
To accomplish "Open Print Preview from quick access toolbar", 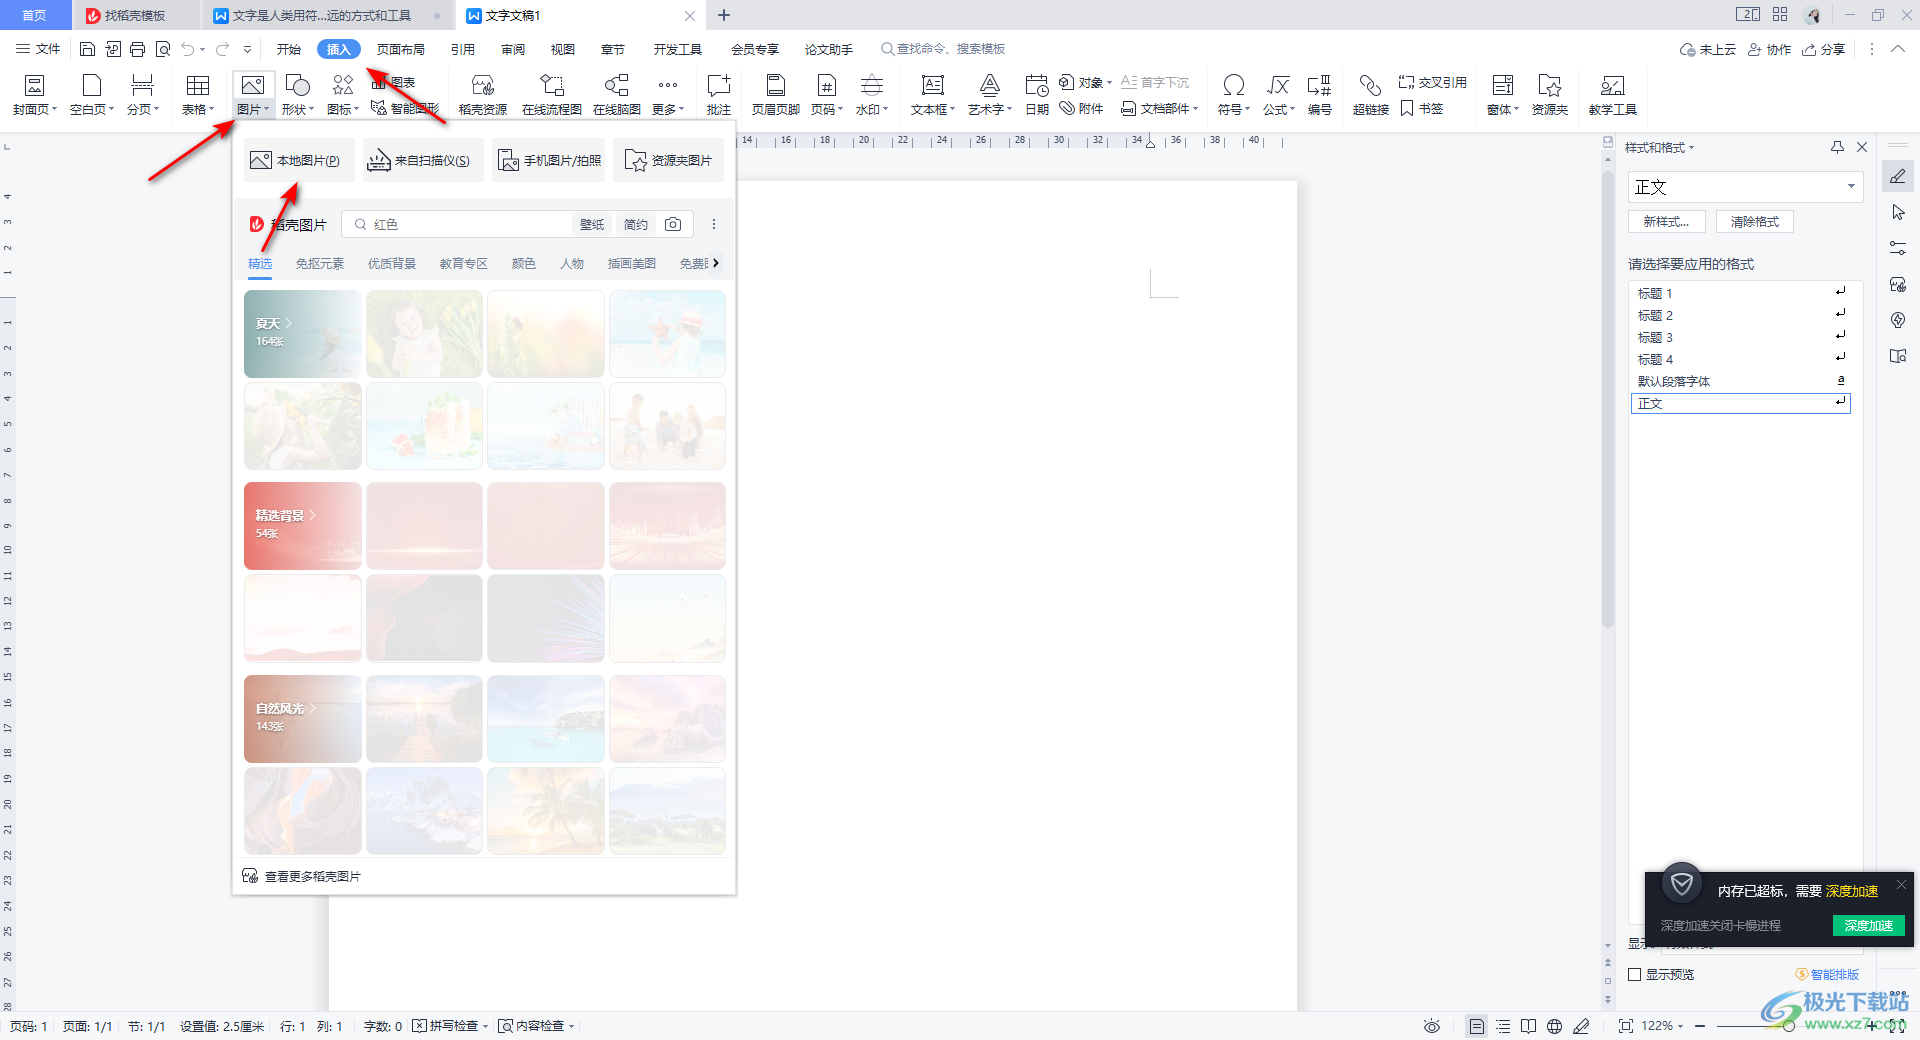I will [162, 49].
